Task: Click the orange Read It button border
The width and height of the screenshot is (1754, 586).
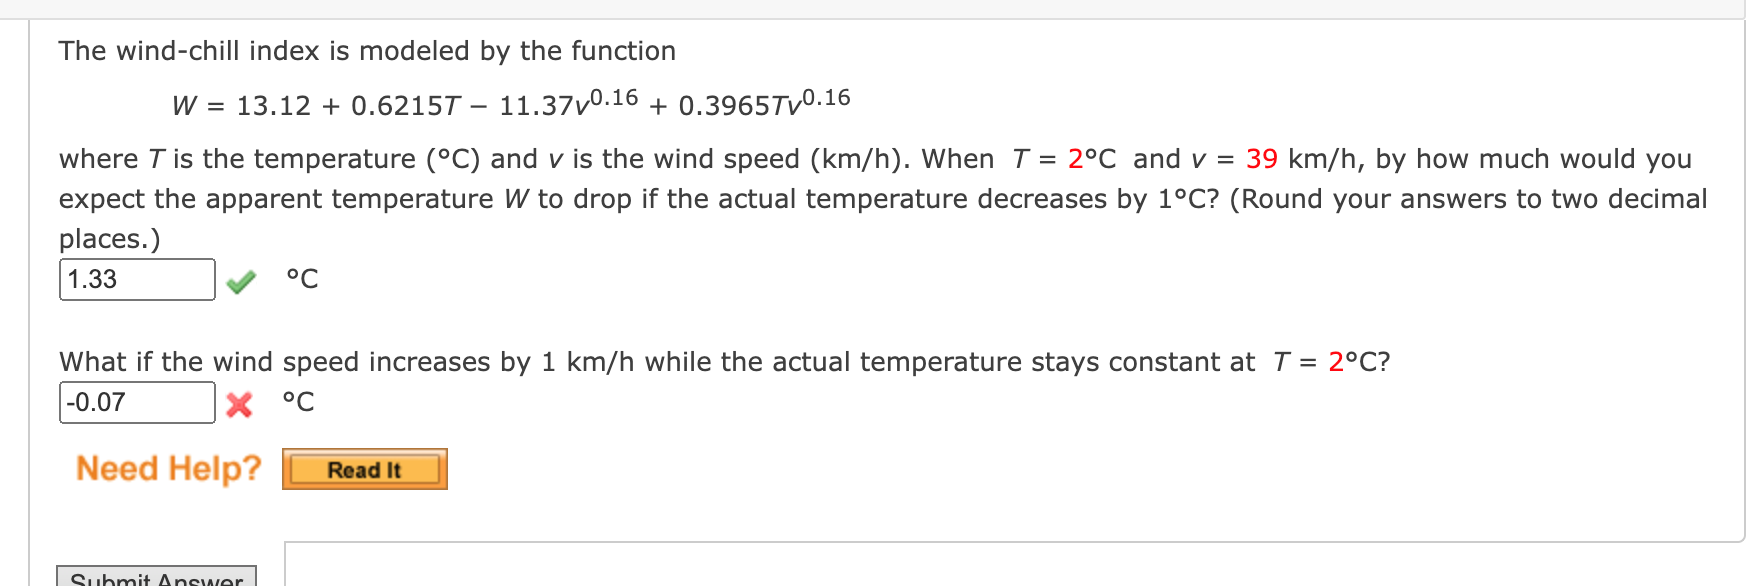Action: pyautogui.click(x=364, y=467)
